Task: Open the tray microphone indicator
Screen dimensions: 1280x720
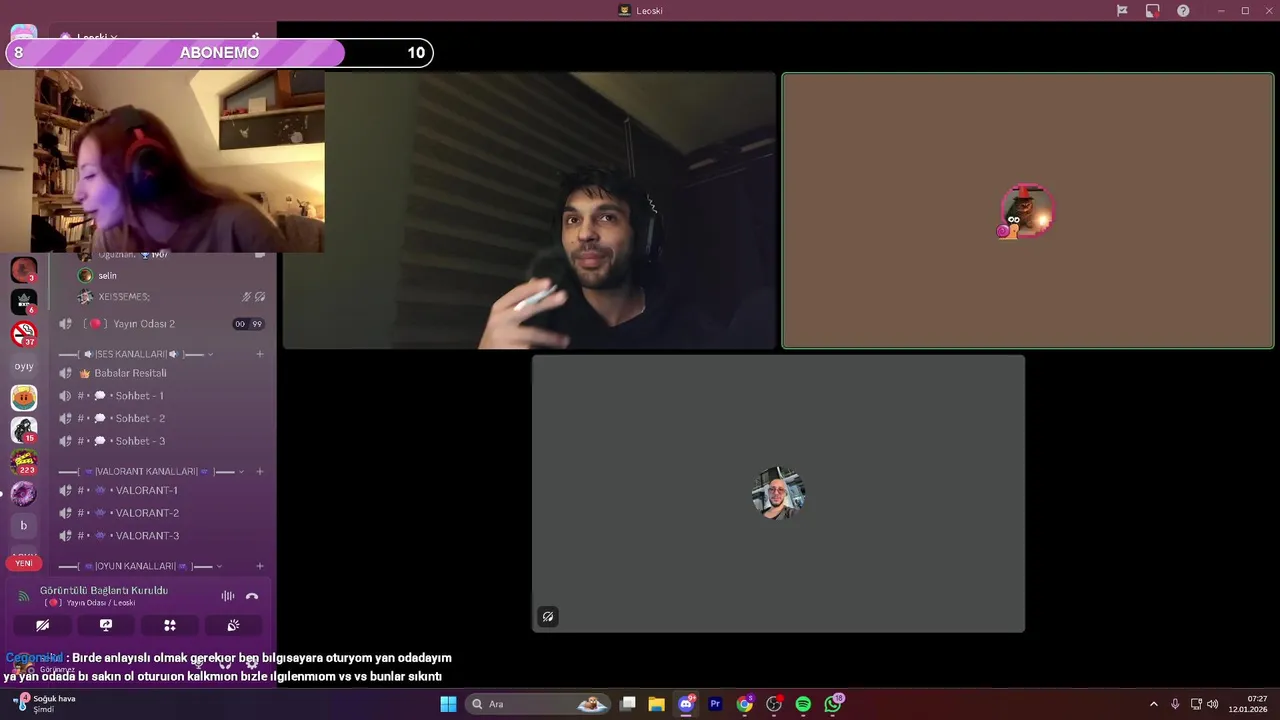Action: (x=1175, y=704)
